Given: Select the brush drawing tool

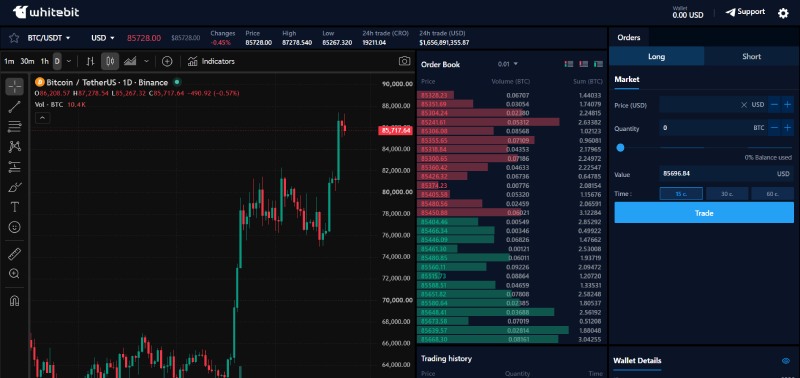Looking at the screenshot, I should pyautogui.click(x=15, y=187).
